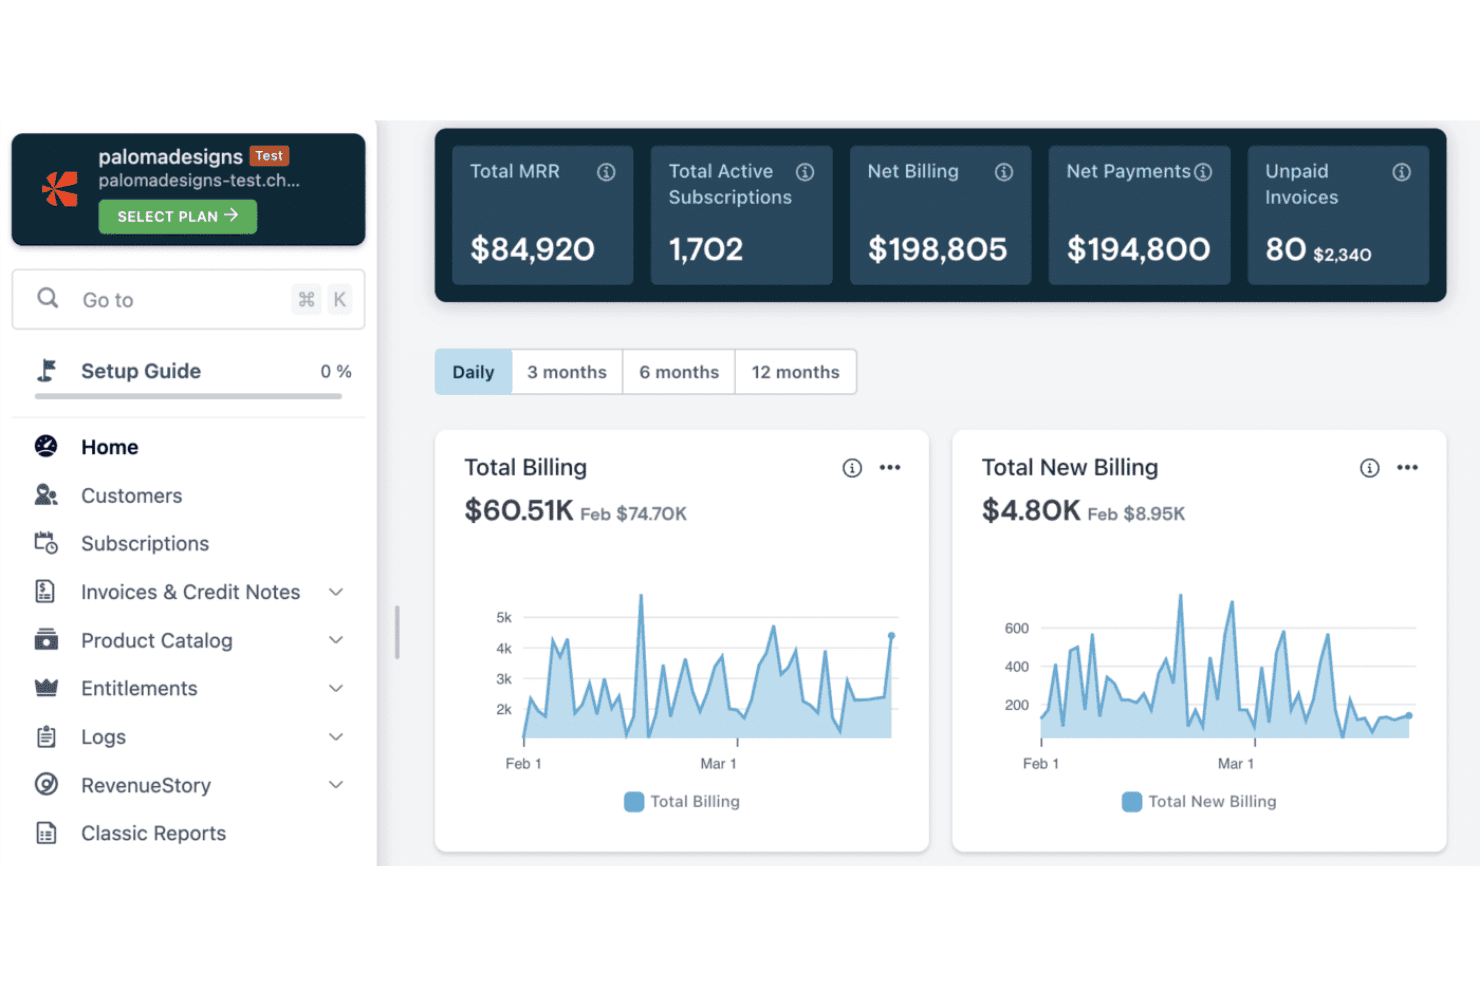The height and width of the screenshot is (987, 1480).
Task: Go to the Home page link
Action: pyautogui.click(x=110, y=447)
